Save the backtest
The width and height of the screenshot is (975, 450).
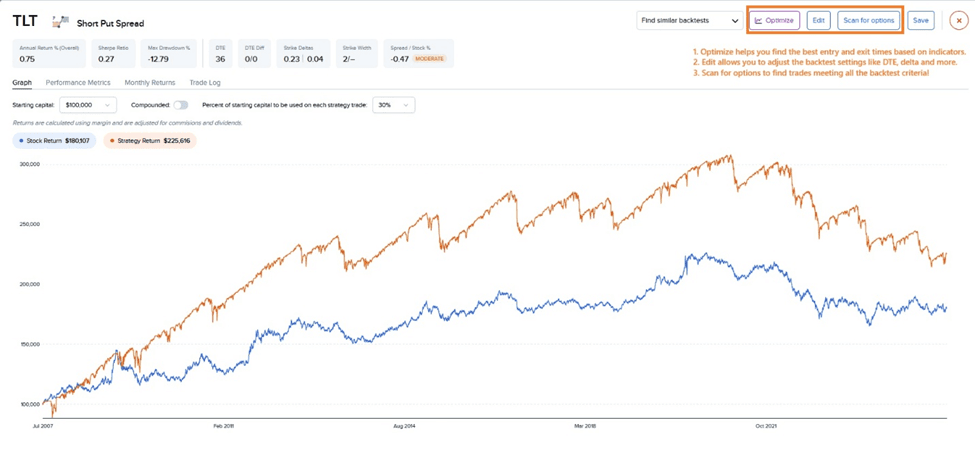920,20
